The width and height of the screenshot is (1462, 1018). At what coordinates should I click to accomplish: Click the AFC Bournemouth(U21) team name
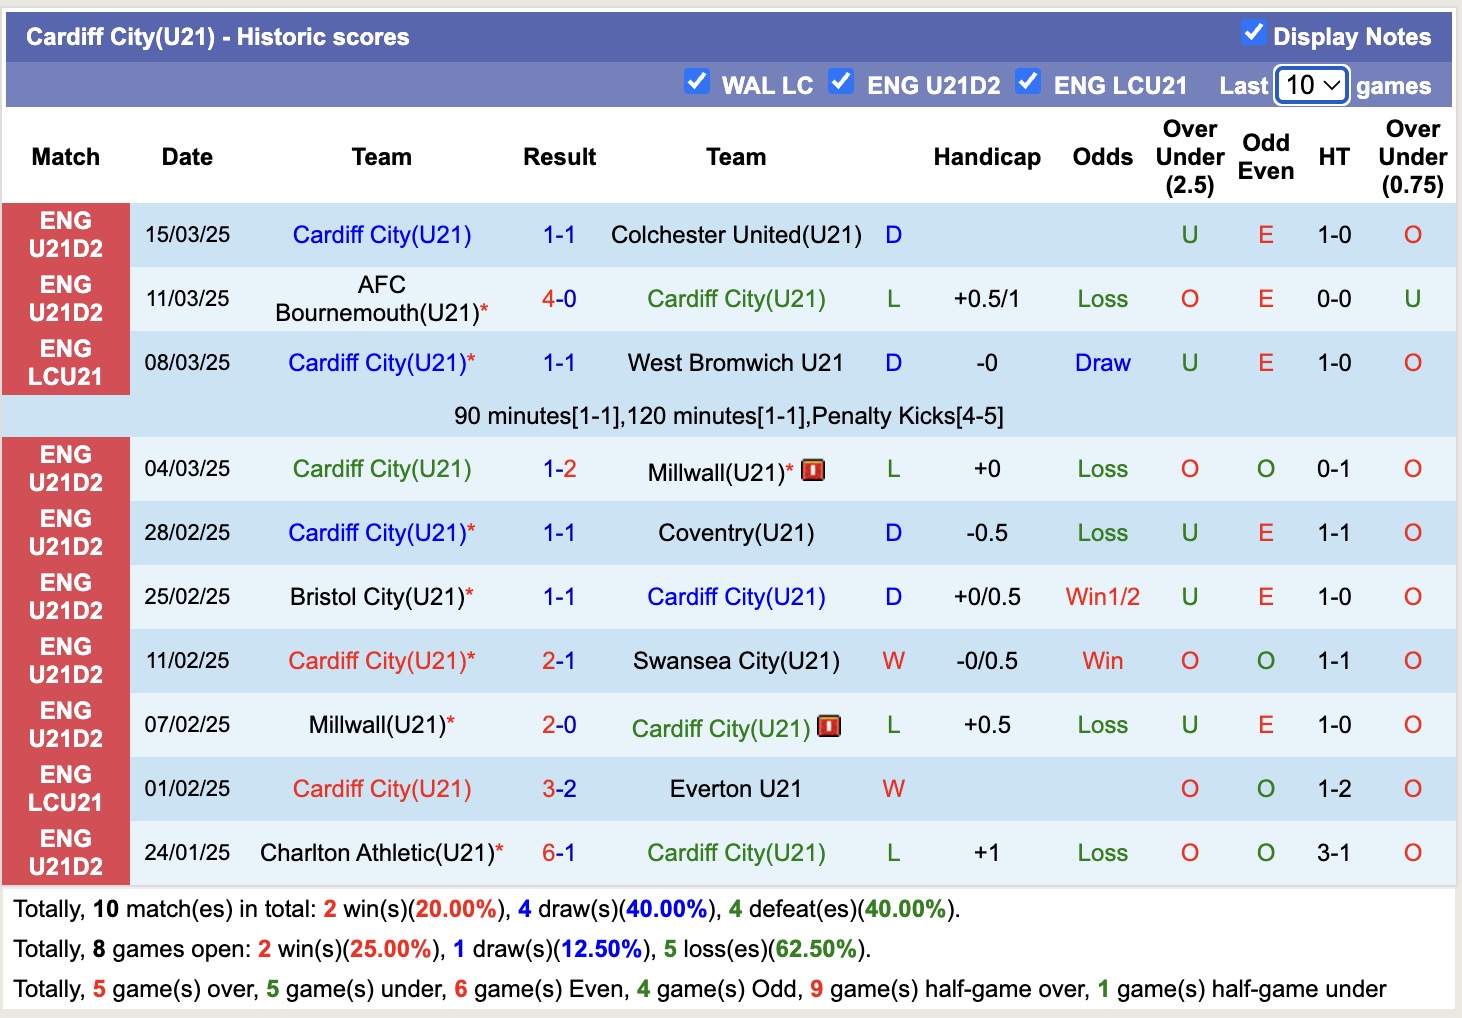(381, 298)
